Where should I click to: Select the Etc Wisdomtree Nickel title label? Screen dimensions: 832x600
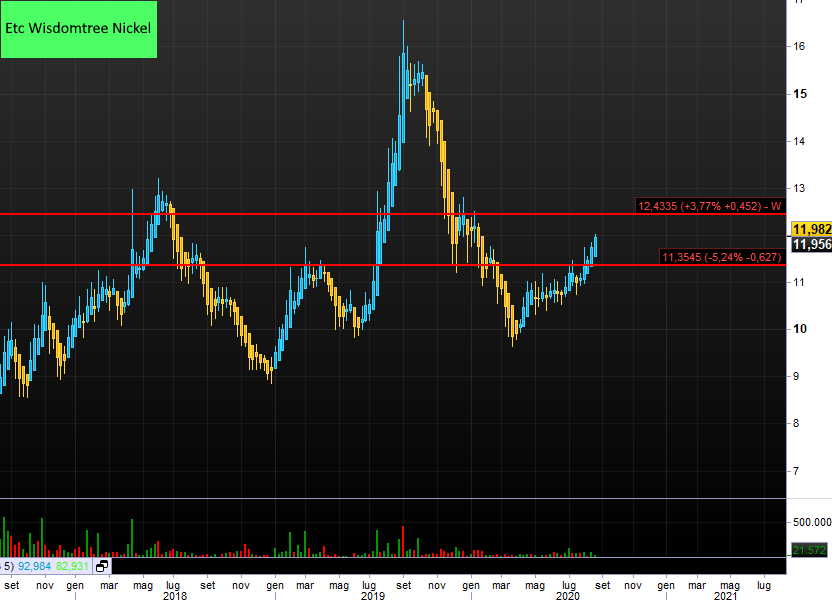79,29
